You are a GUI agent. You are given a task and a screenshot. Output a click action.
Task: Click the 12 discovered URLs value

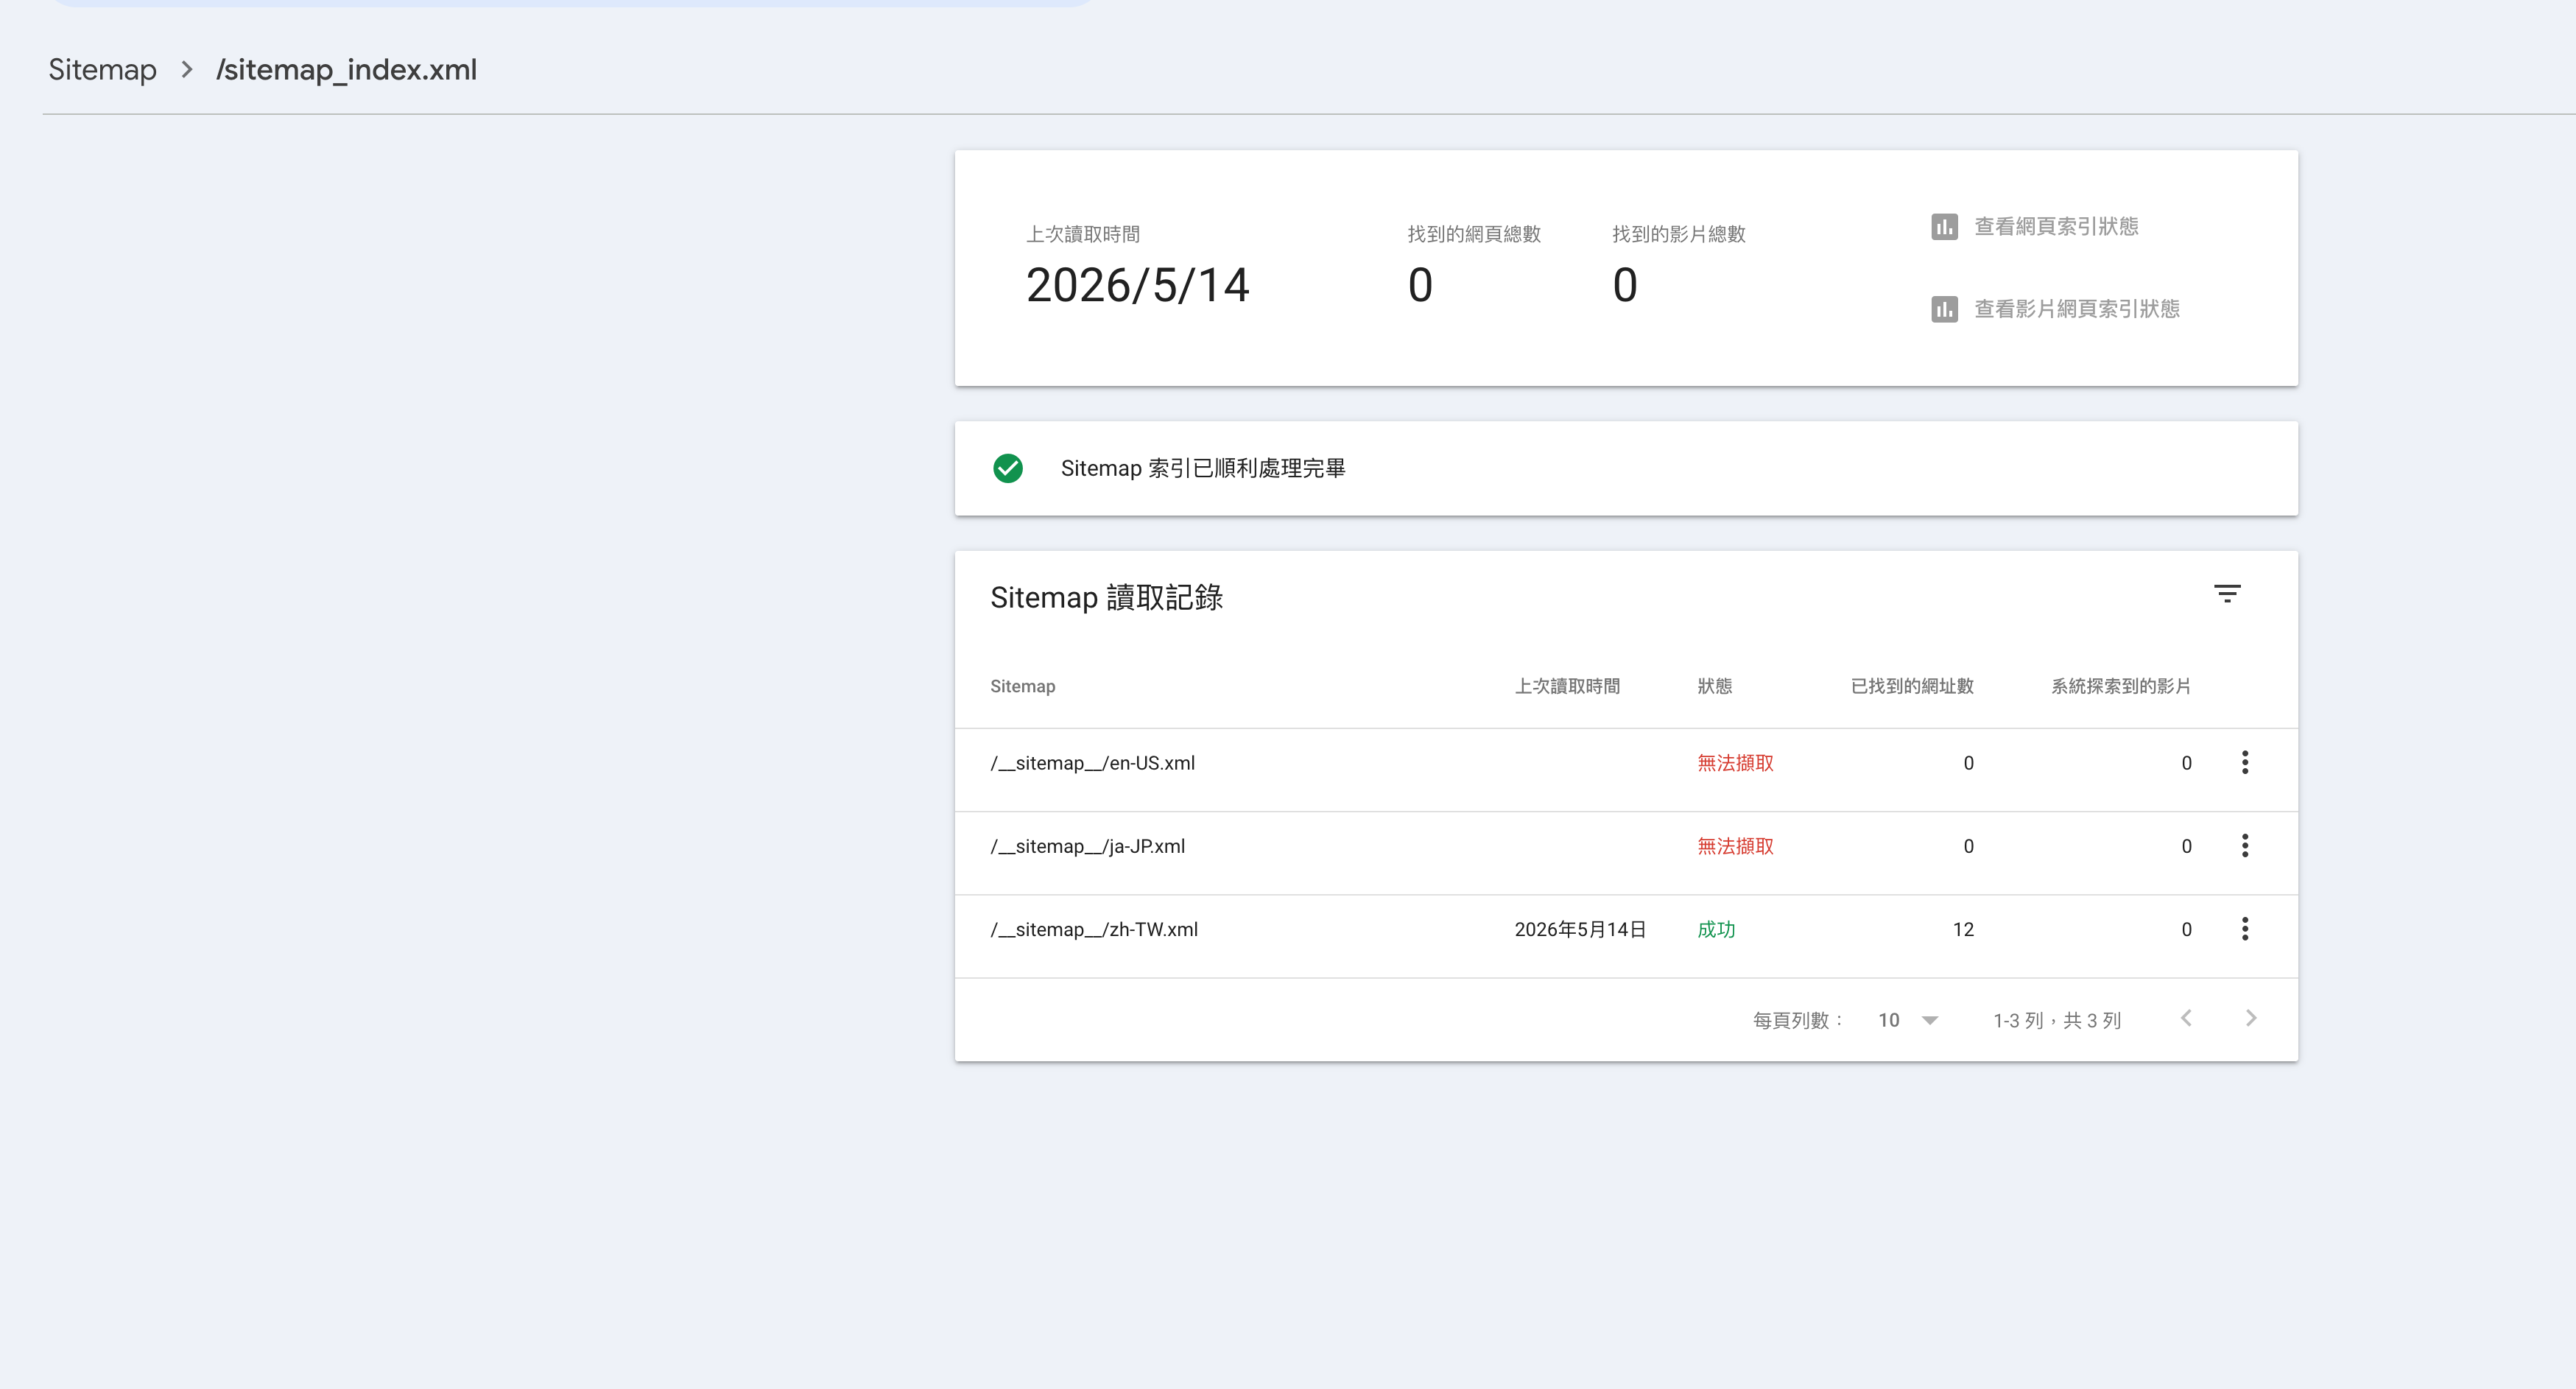1963,929
